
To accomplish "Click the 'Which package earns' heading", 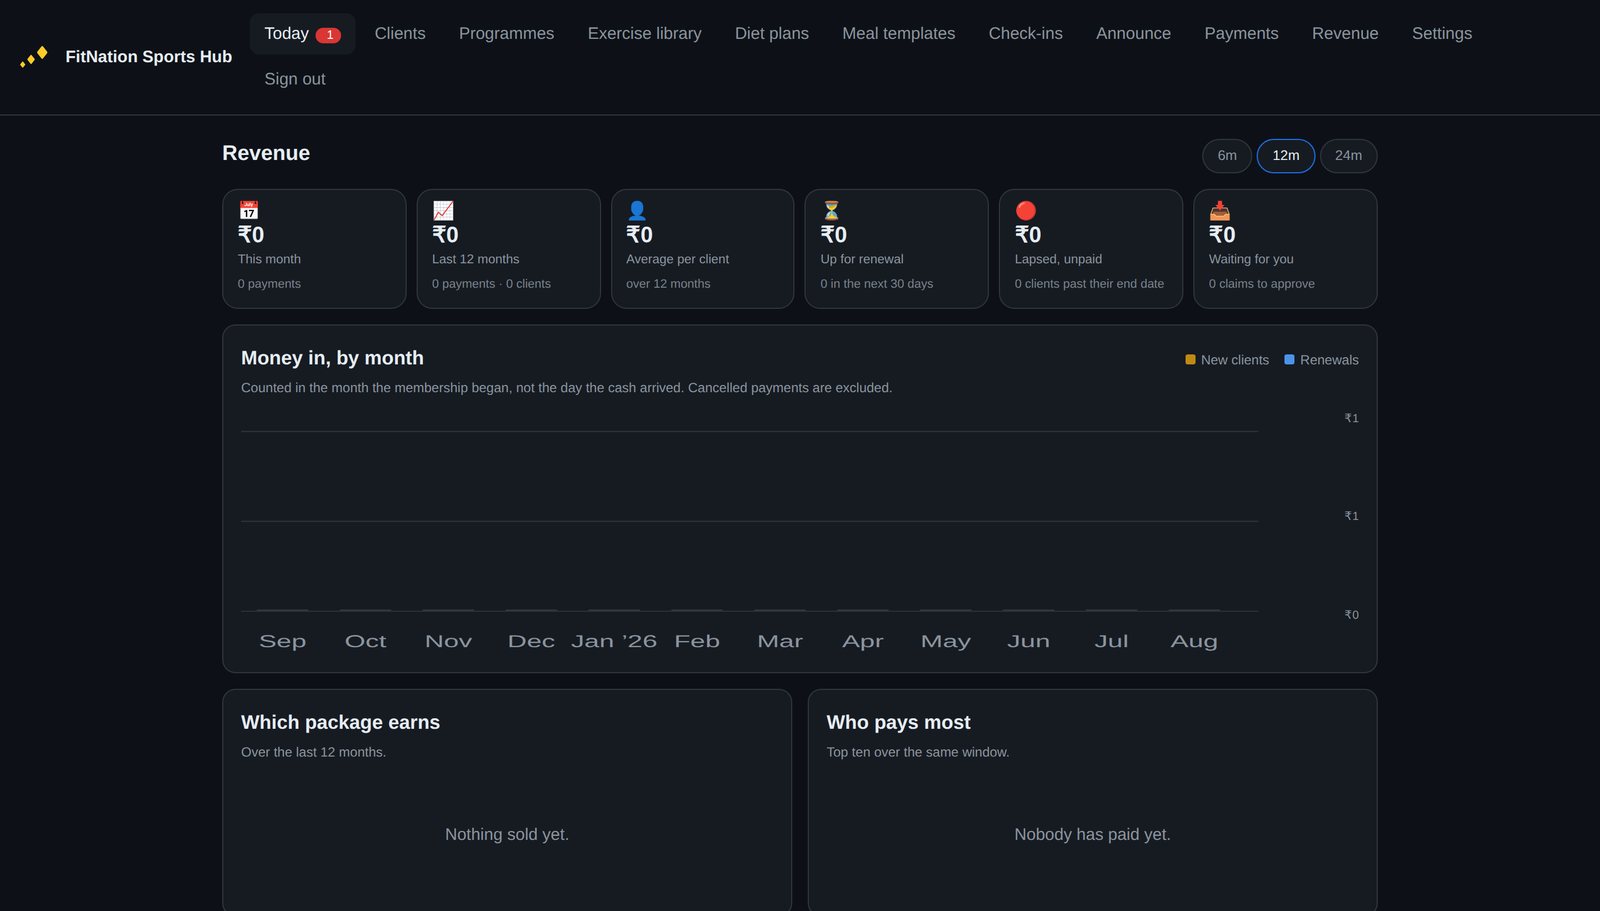I will pyautogui.click(x=340, y=722).
